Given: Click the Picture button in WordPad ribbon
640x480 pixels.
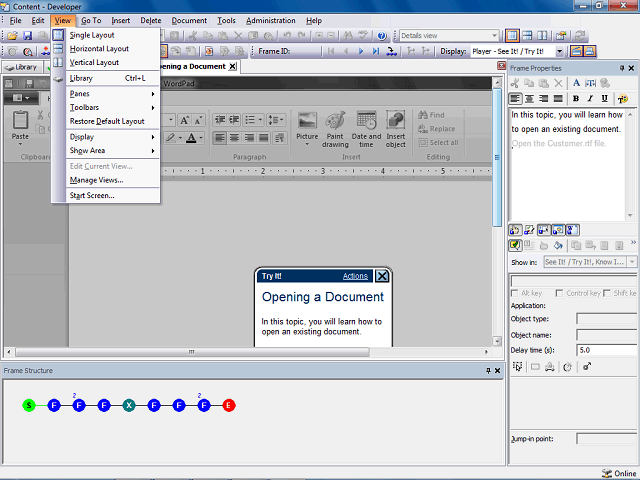Looking at the screenshot, I should (x=307, y=128).
